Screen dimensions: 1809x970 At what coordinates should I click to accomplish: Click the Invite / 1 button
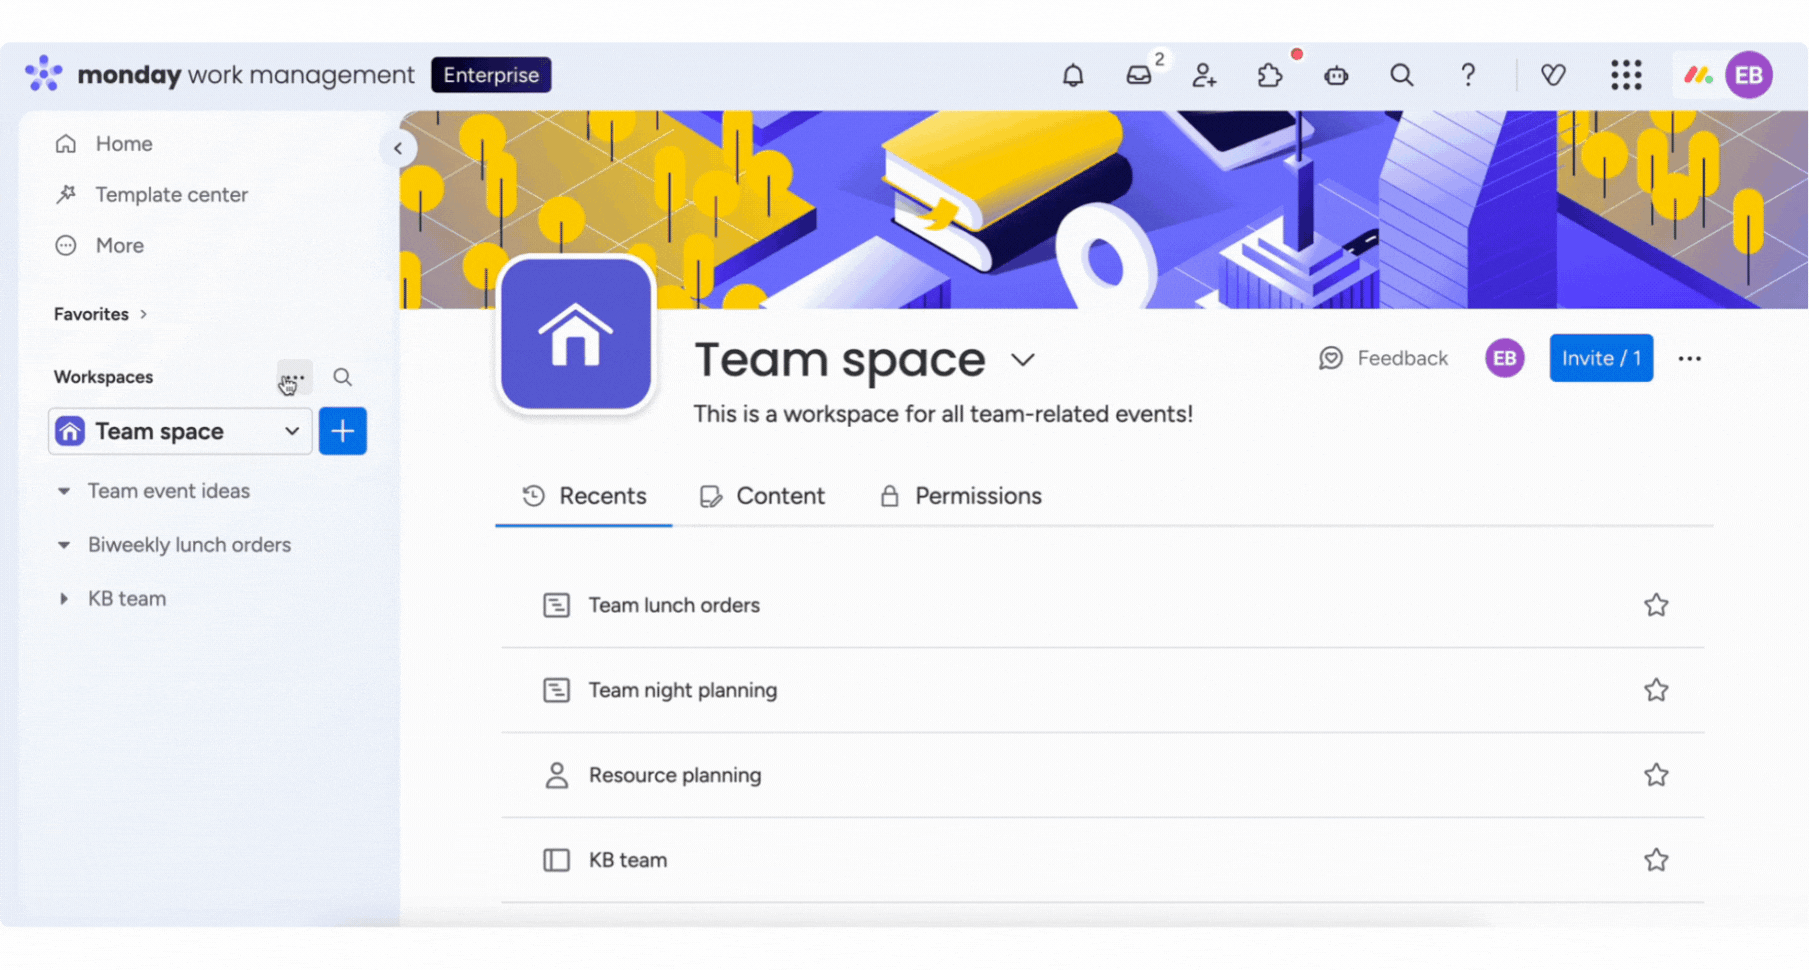pos(1601,358)
